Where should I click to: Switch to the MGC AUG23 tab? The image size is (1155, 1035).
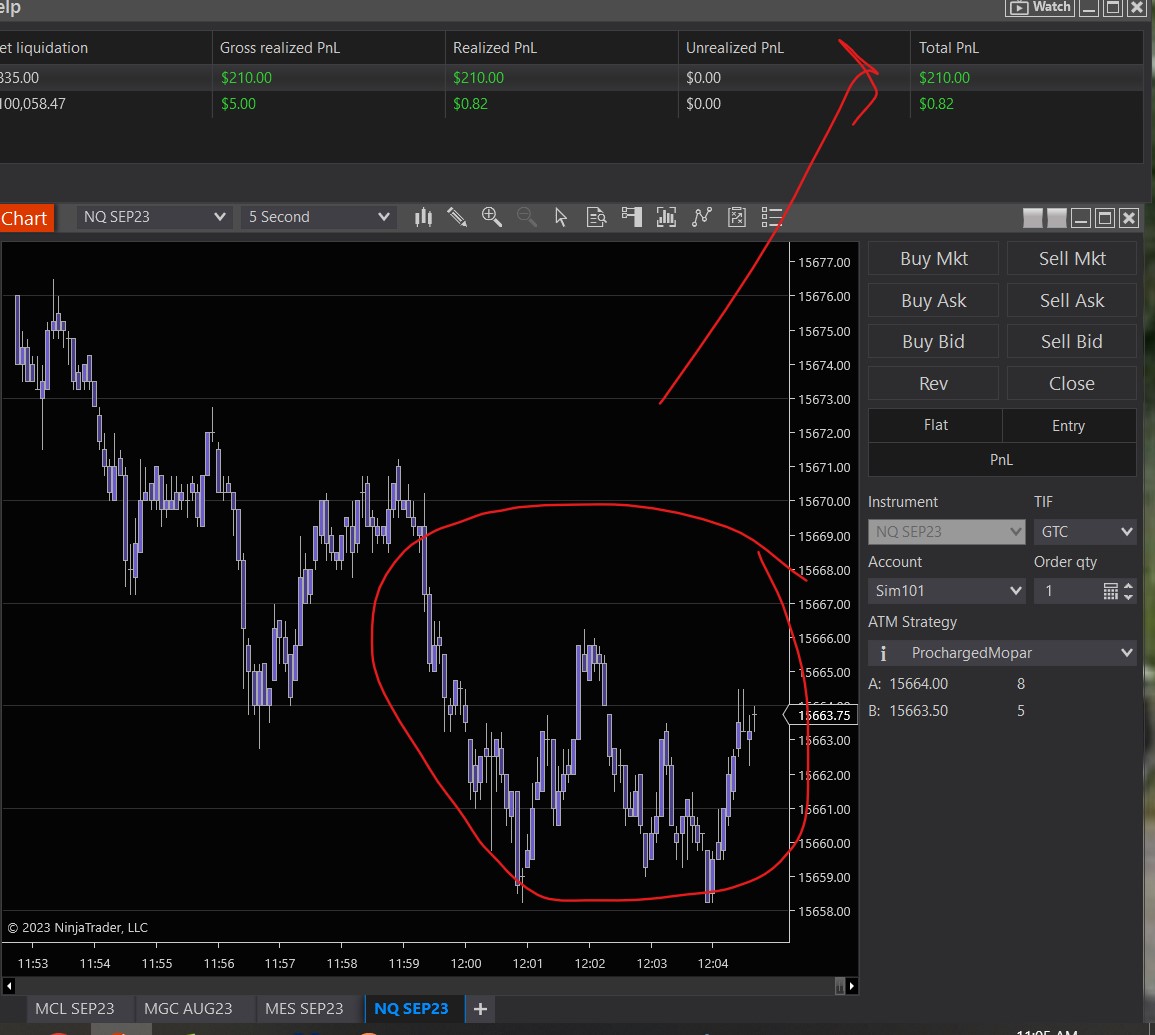pyautogui.click(x=188, y=1008)
